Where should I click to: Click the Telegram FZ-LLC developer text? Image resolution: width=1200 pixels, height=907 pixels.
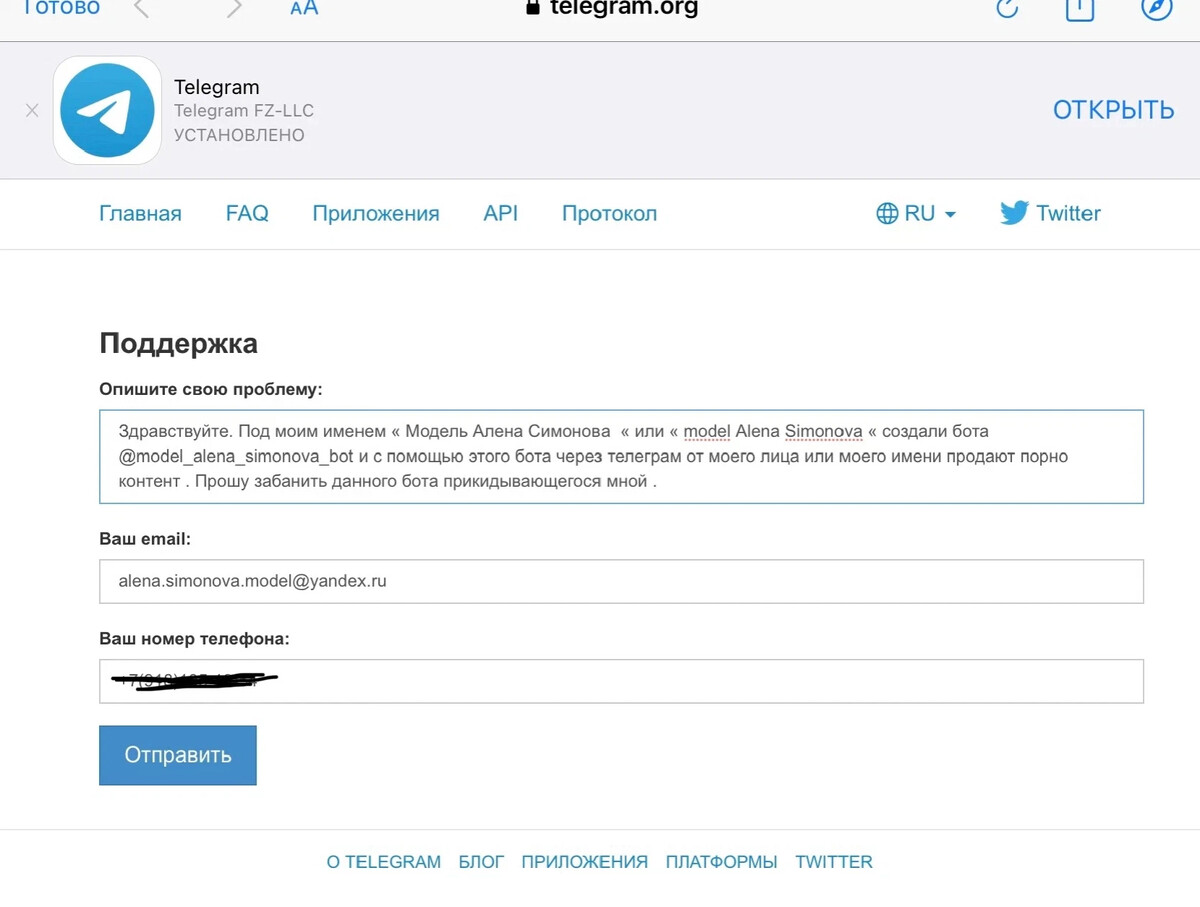pos(244,111)
